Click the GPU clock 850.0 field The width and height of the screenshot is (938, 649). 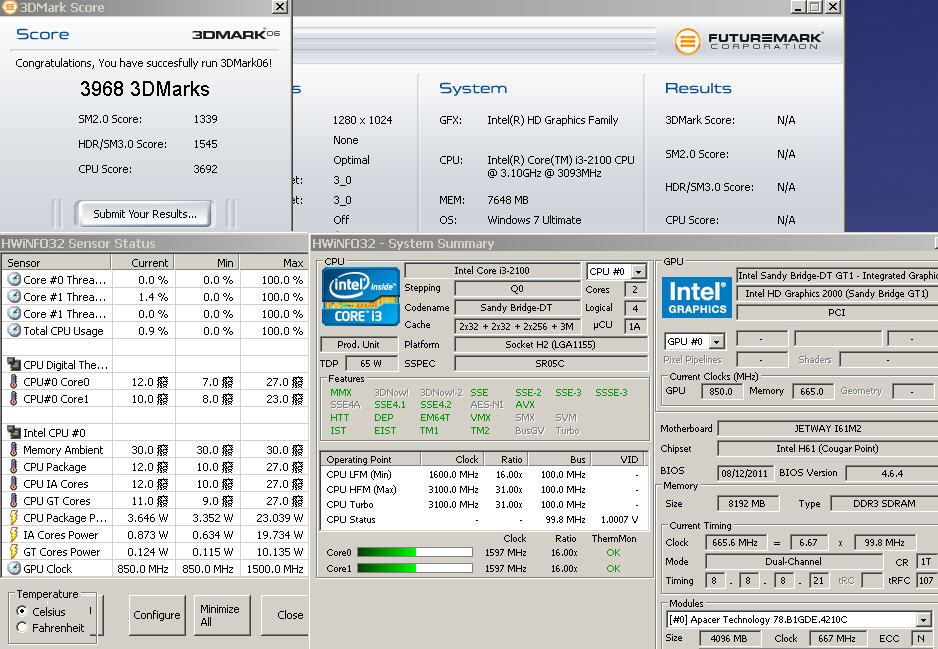coord(721,391)
